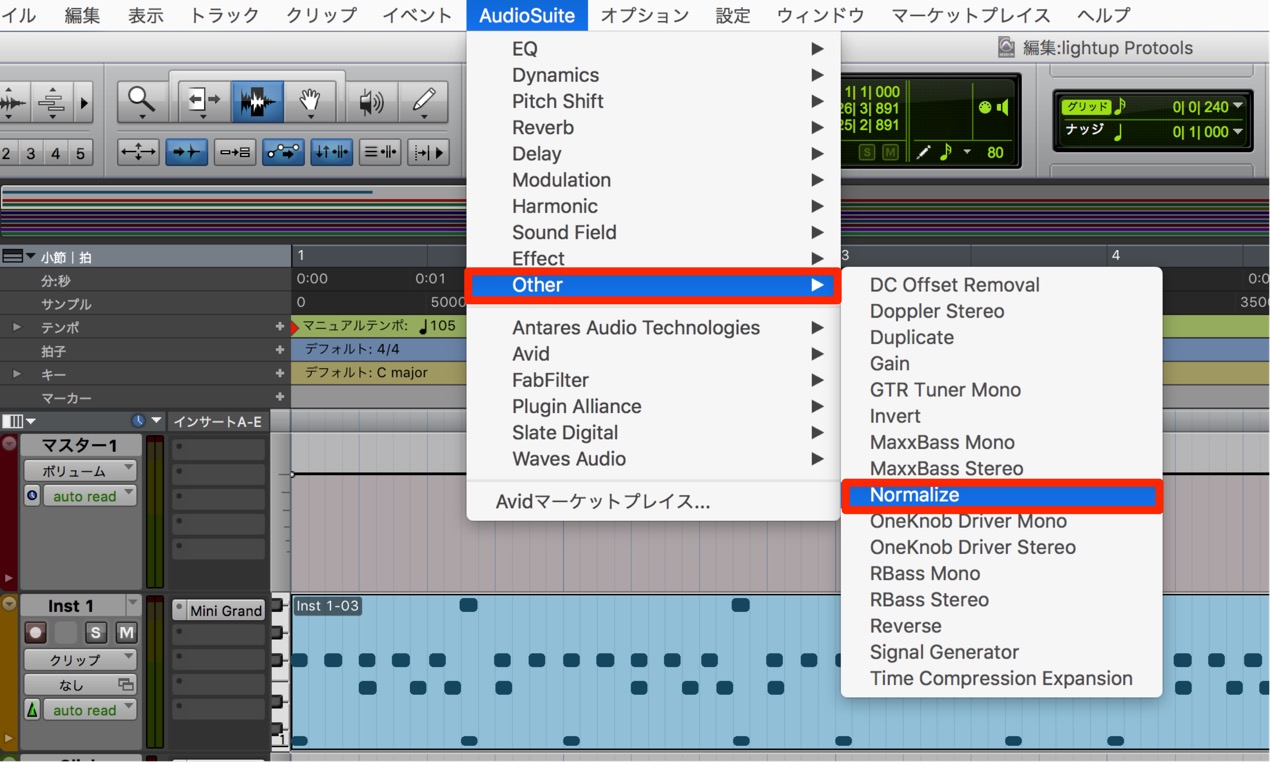Select the Pencil tool
The width and height of the screenshot is (1270, 762).
pyautogui.click(x=423, y=101)
